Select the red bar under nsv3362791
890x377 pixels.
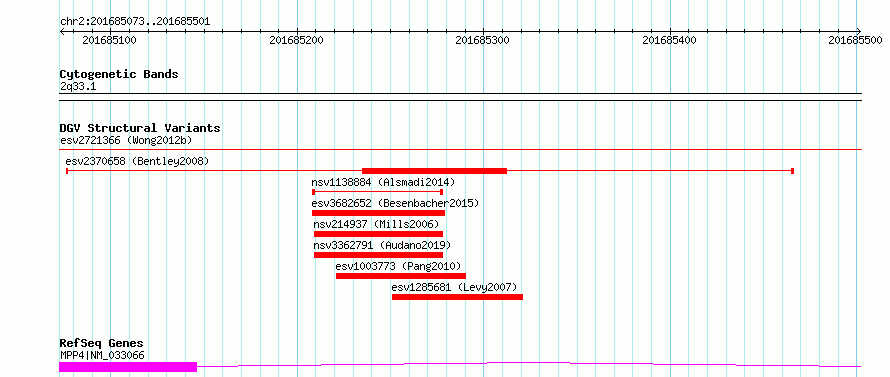click(378, 255)
